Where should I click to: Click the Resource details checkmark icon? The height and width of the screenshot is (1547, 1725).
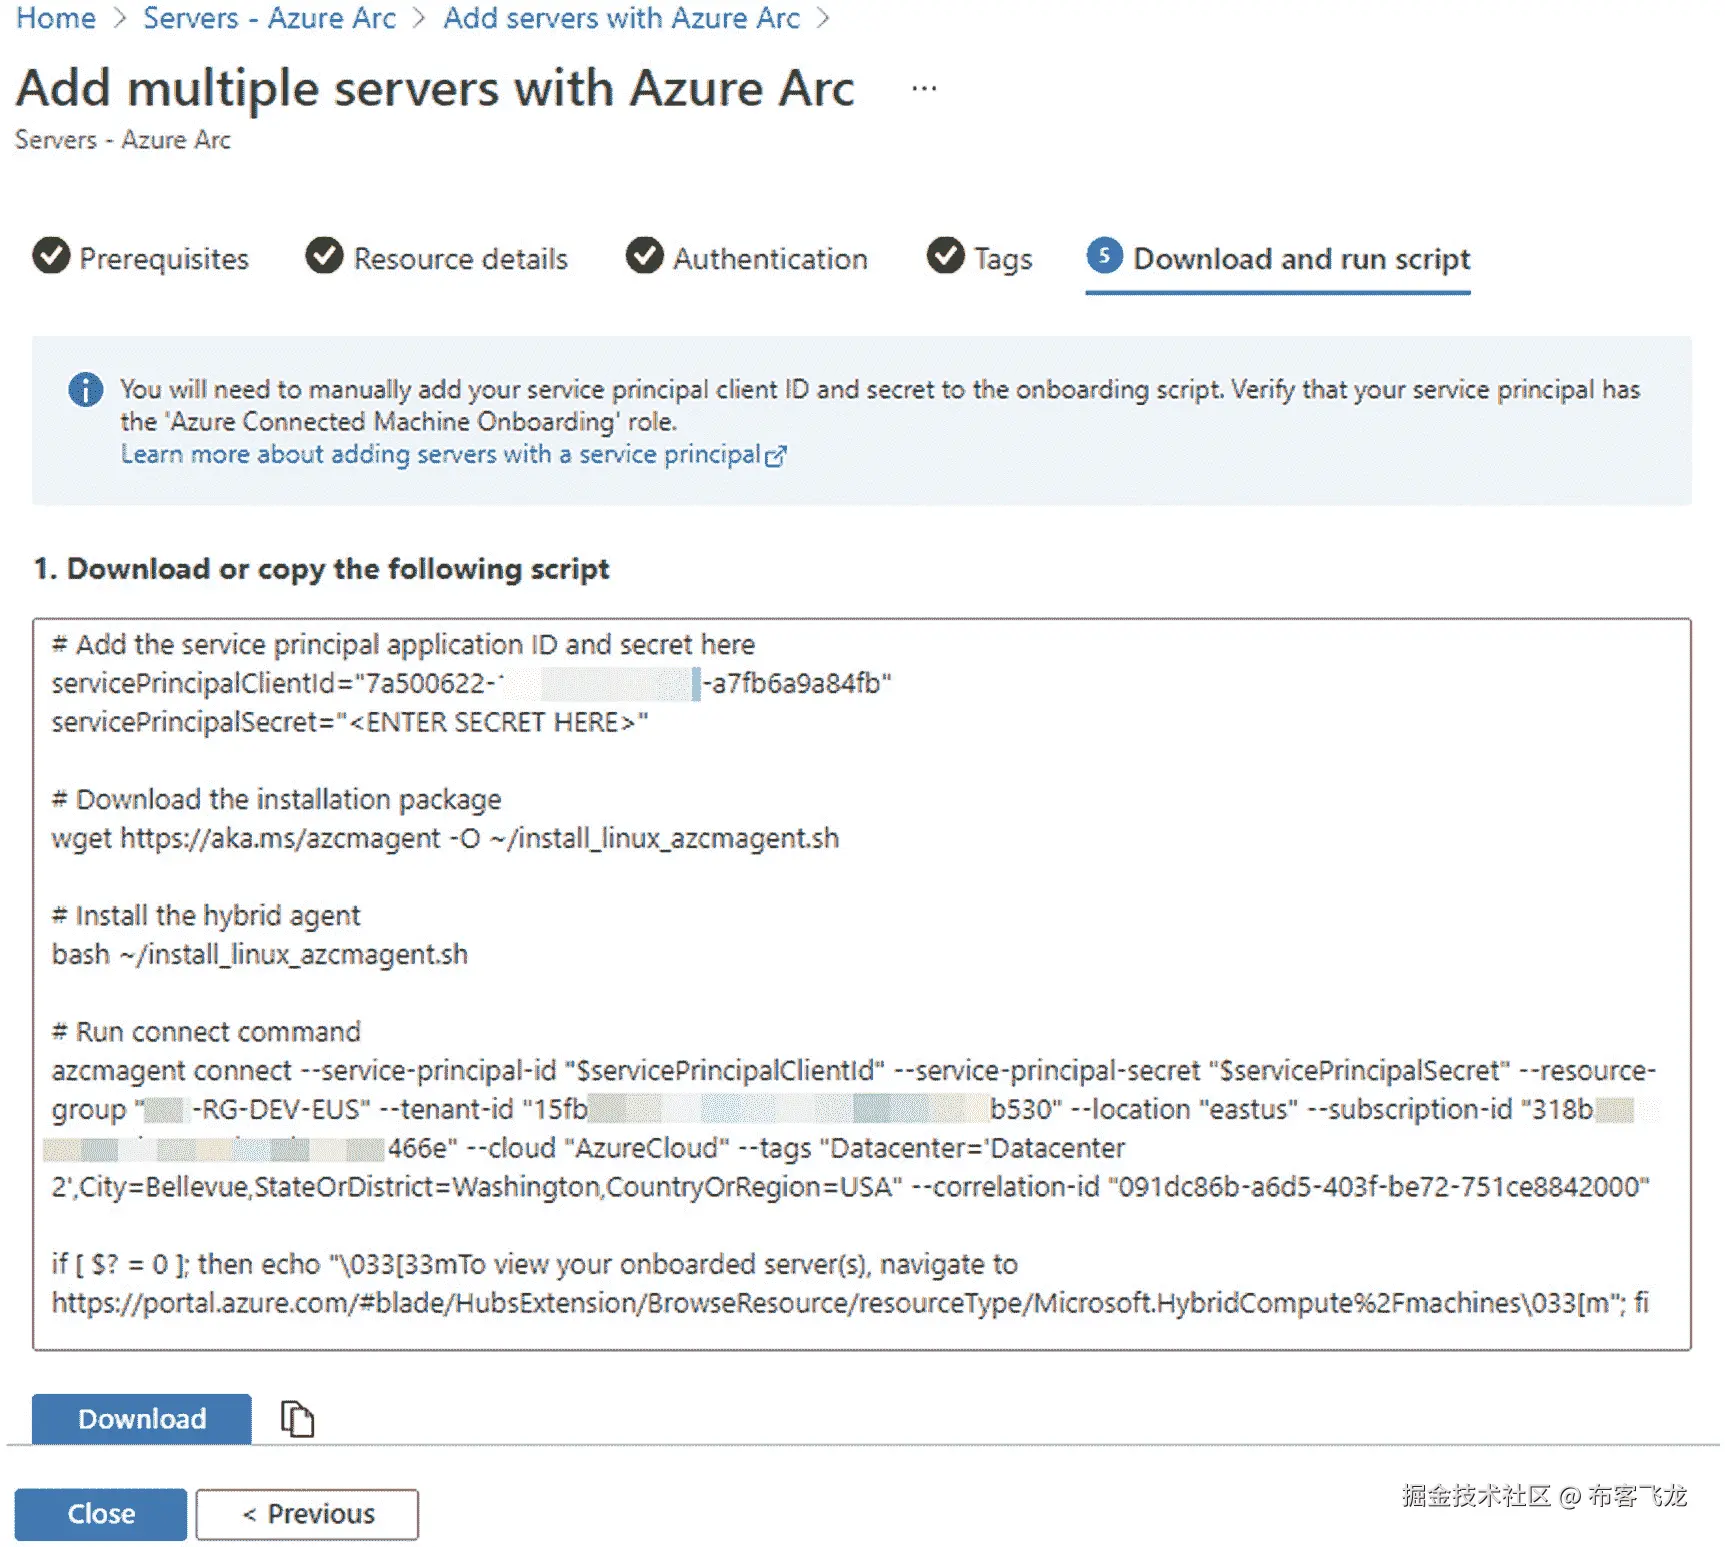coord(324,256)
